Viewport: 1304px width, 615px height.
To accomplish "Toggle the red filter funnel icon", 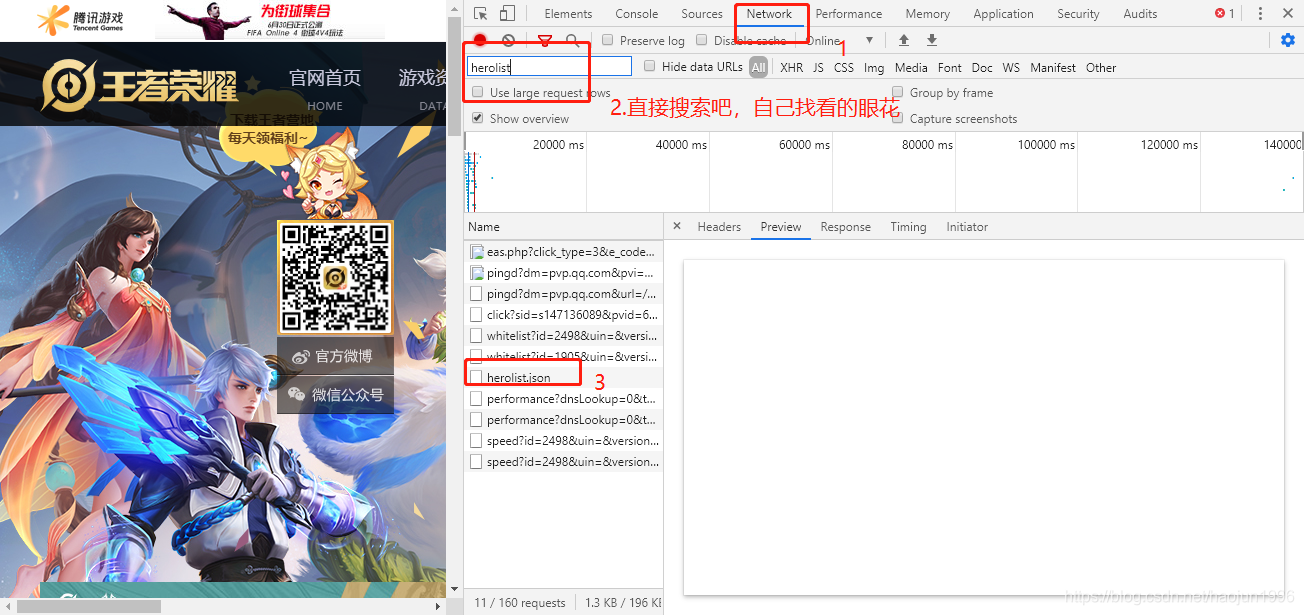I will 545,41.
